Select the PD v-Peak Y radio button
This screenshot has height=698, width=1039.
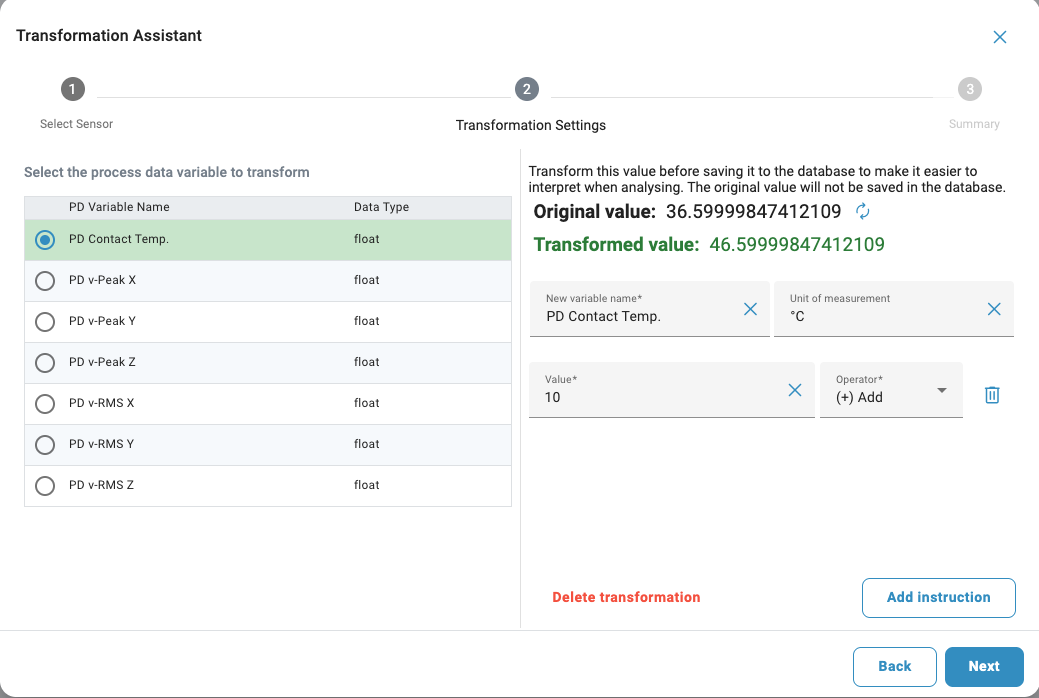(45, 322)
